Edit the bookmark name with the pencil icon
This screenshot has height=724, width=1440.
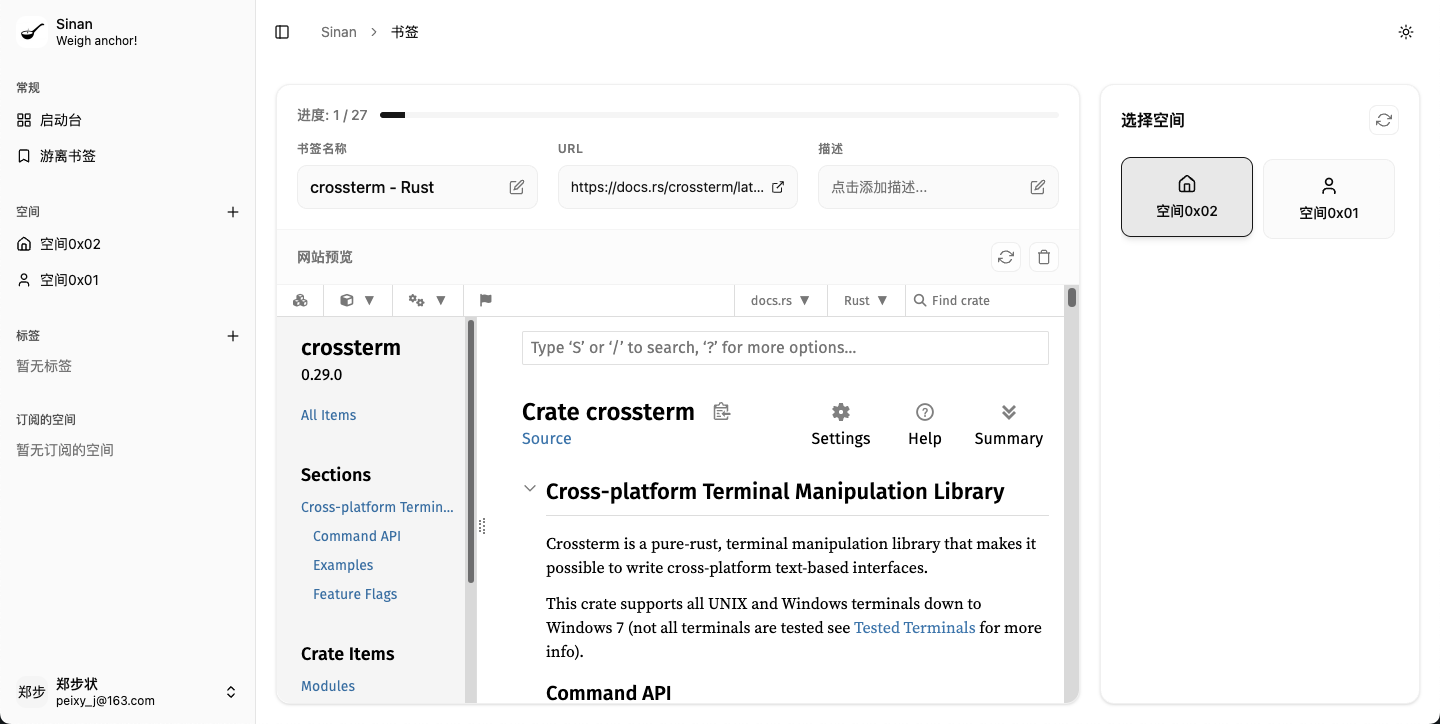[x=517, y=187]
